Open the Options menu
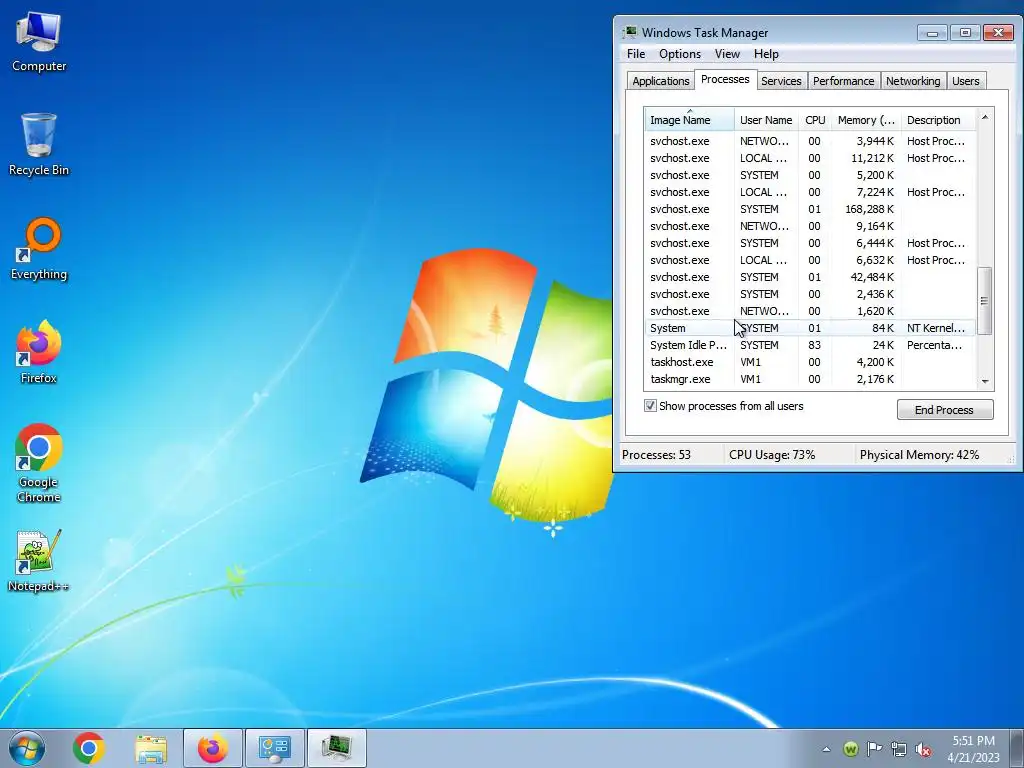Image resolution: width=1024 pixels, height=768 pixels. [680, 54]
